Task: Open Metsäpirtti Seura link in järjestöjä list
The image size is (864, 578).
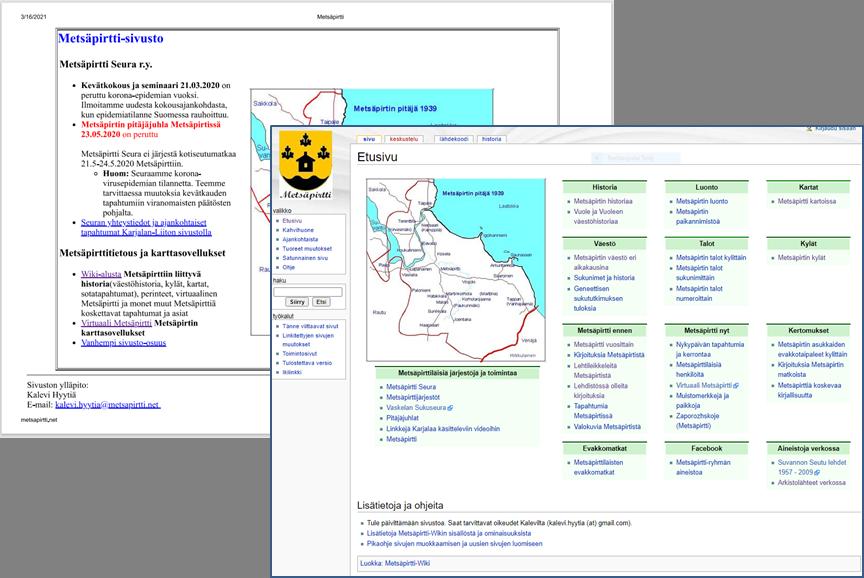Action: pos(411,387)
